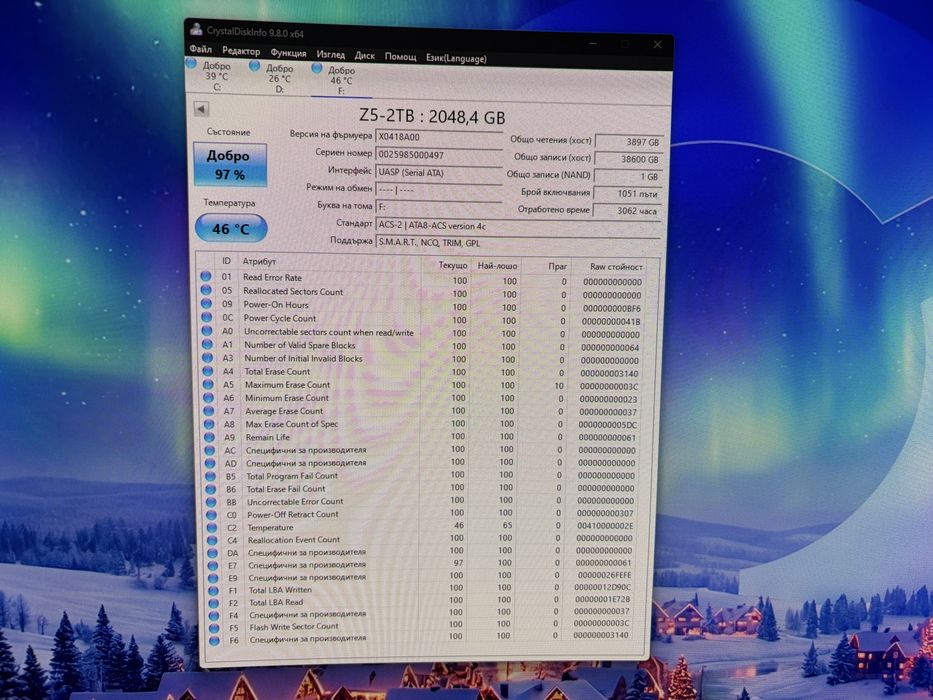Click the Най-лошо column header

pyautogui.click(x=497, y=266)
